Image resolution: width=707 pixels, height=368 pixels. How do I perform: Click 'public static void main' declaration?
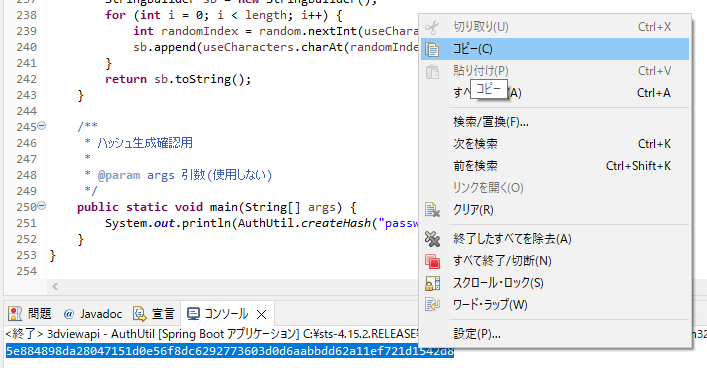(x=157, y=207)
